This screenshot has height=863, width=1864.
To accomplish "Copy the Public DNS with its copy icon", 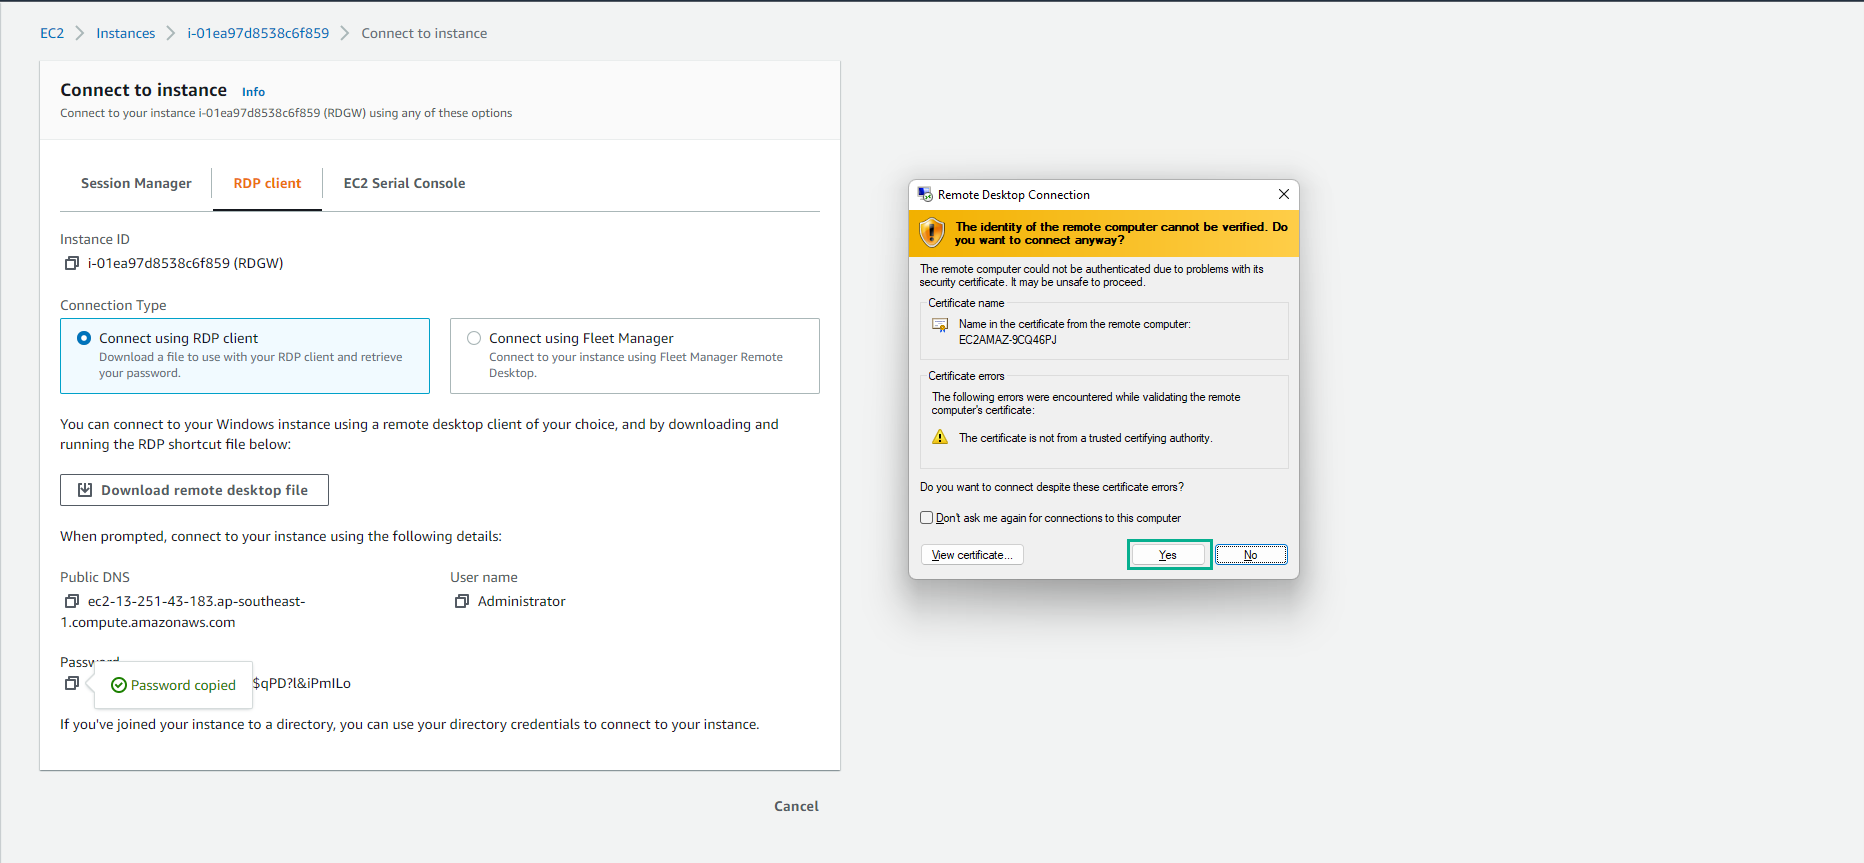I will pyautogui.click(x=72, y=601).
